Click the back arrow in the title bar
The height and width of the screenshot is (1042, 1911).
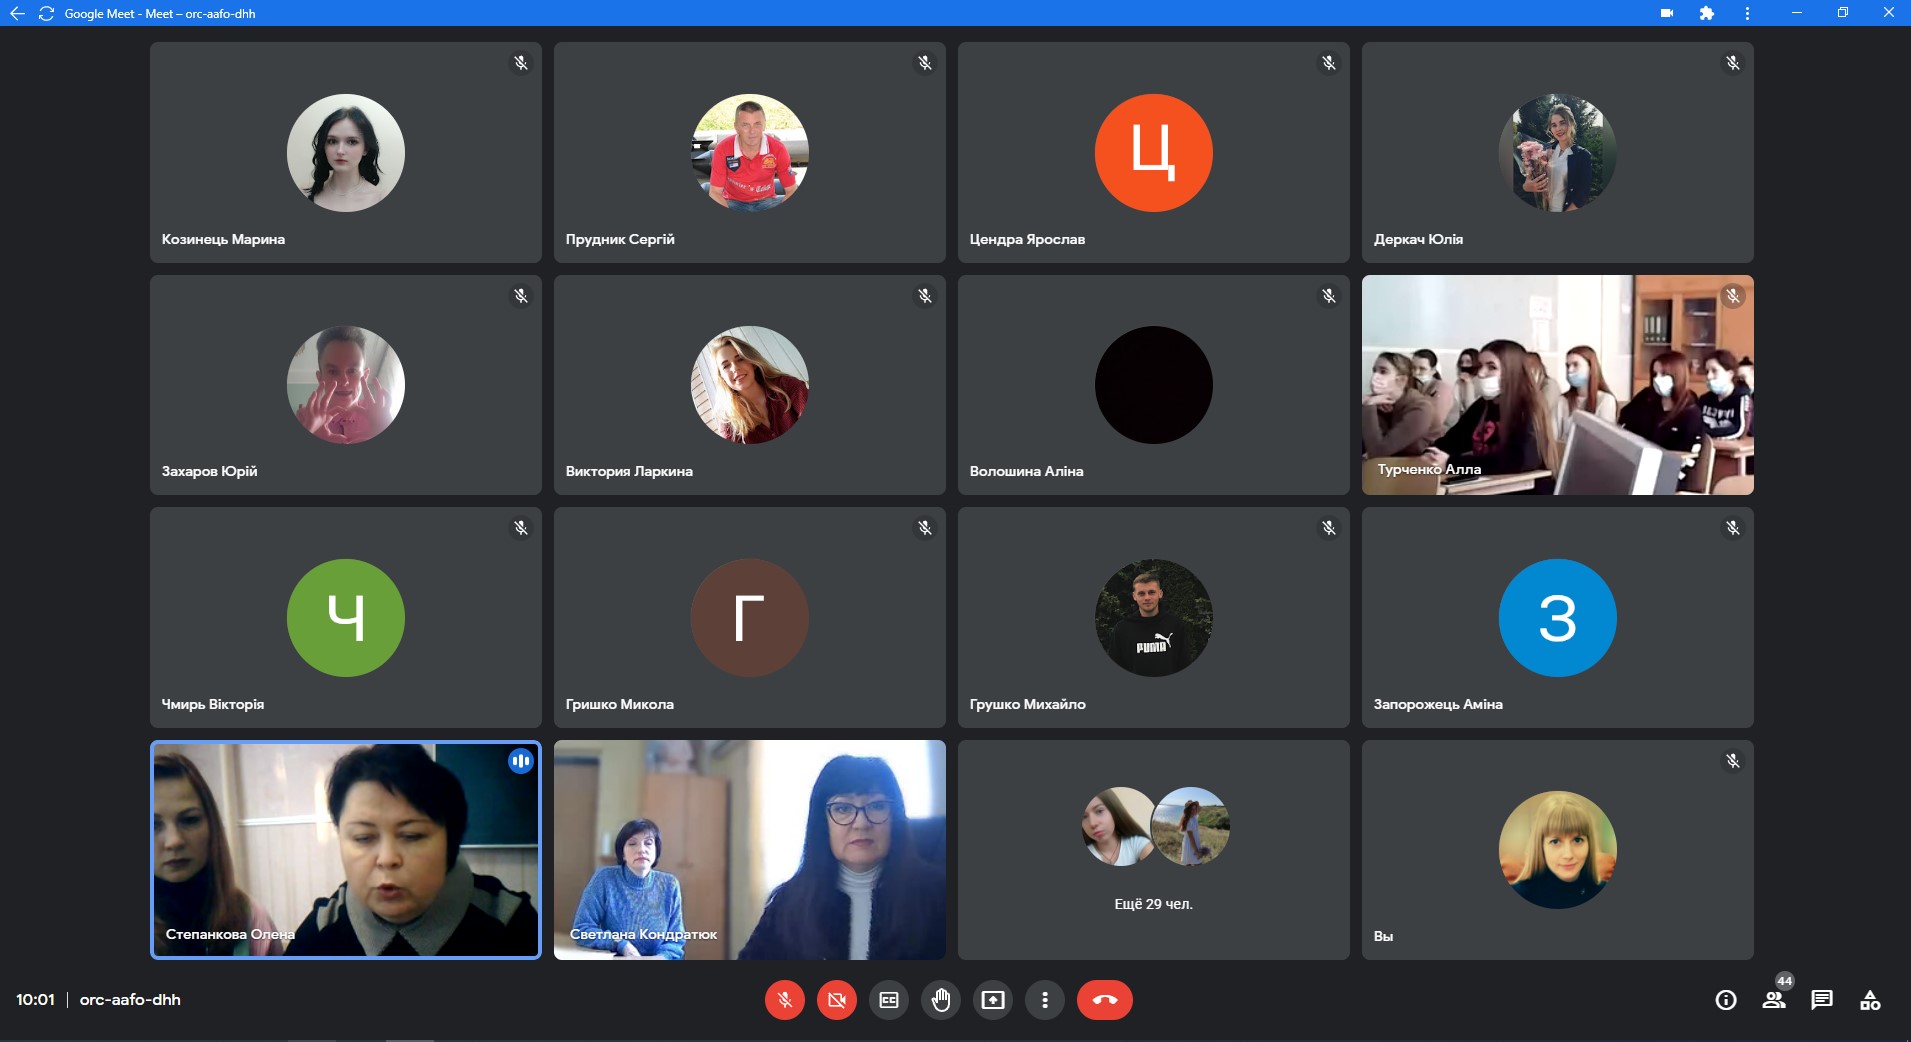click(x=17, y=13)
